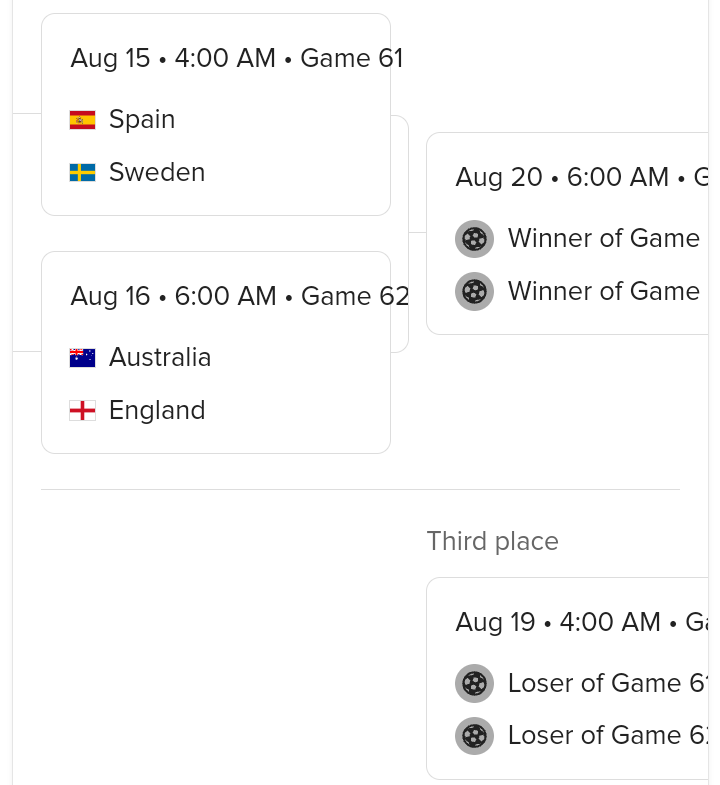The width and height of the screenshot is (720, 785).
Task: Click the Sweden flag icon
Action: 82,173
